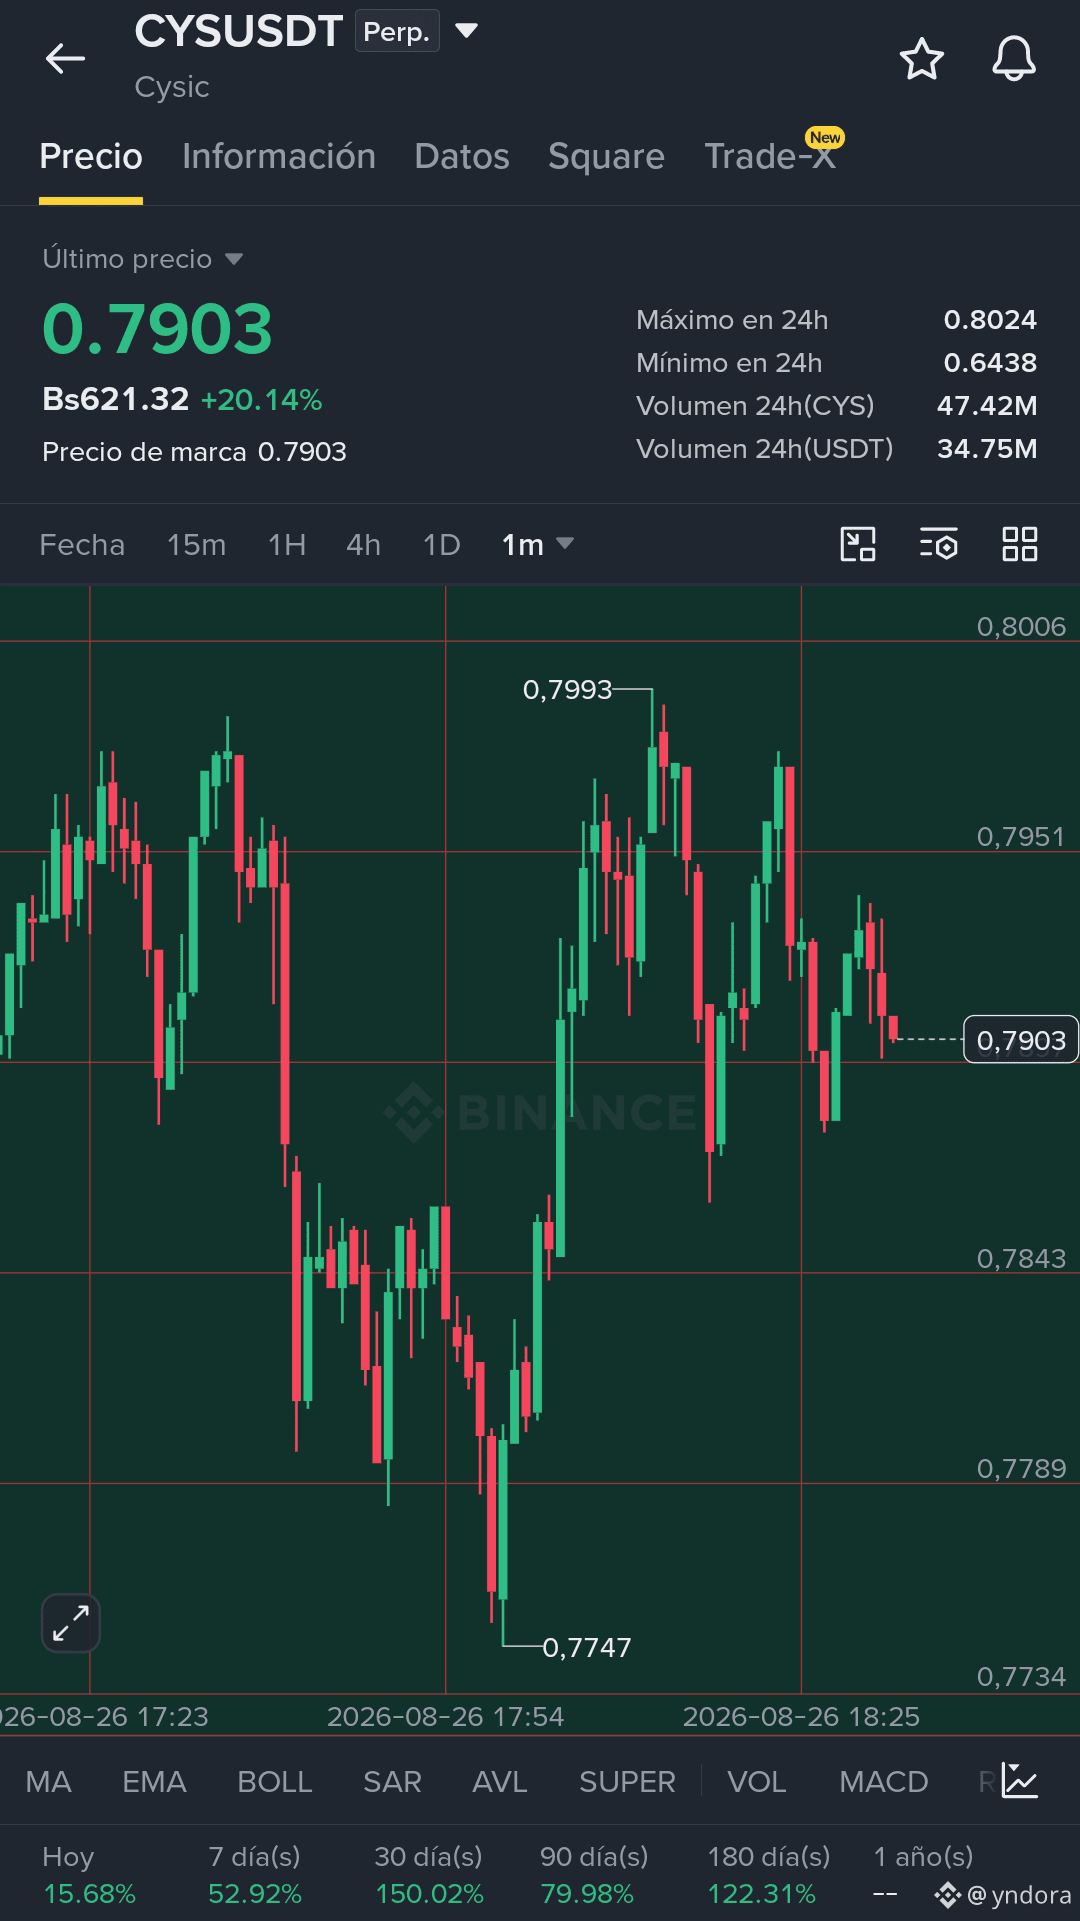Expand the CYSUSDT pair selector arrow
This screenshot has height=1921, width=1080.
coord(466,31)
